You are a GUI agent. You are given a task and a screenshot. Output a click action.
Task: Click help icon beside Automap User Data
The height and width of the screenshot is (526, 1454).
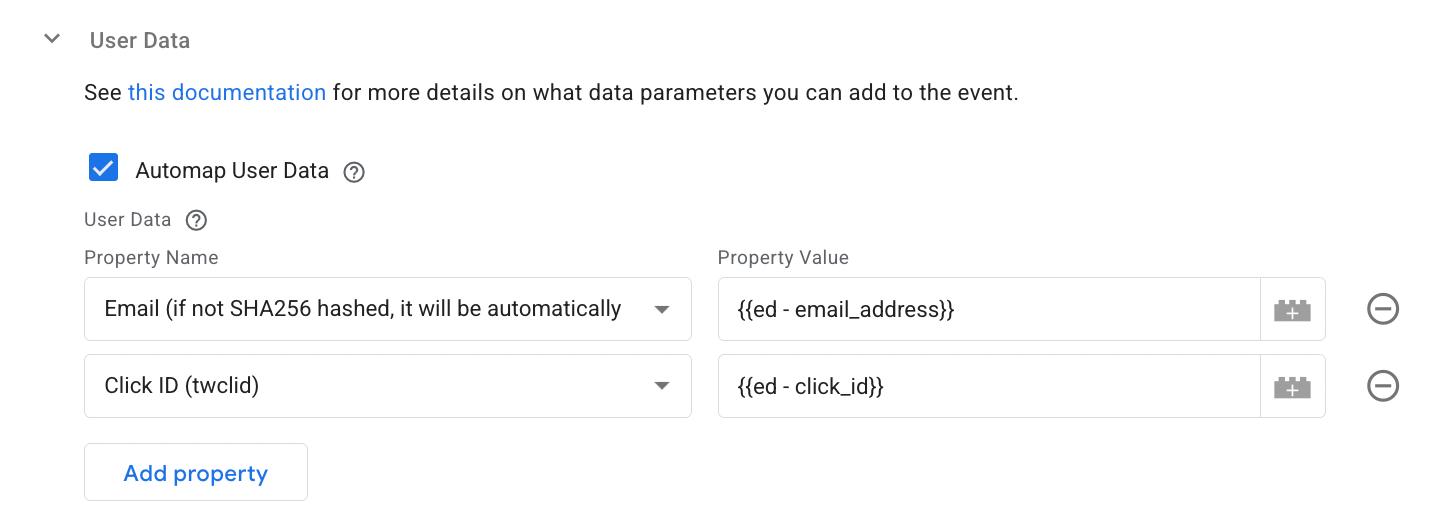coord(354,172)
